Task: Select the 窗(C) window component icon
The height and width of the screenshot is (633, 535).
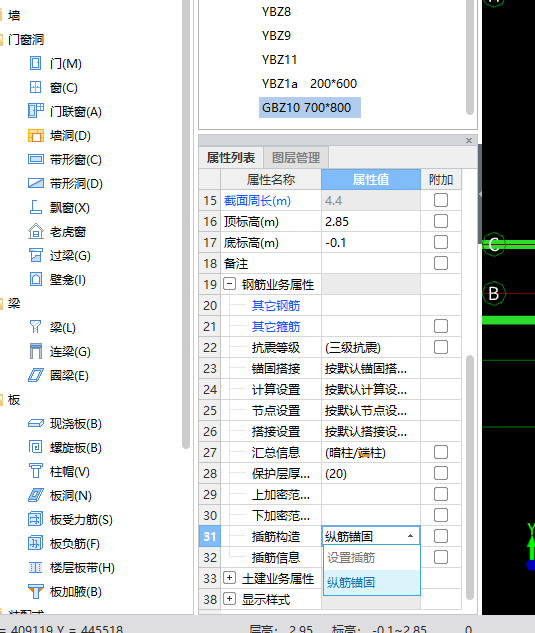Action: tap(36, 87)
